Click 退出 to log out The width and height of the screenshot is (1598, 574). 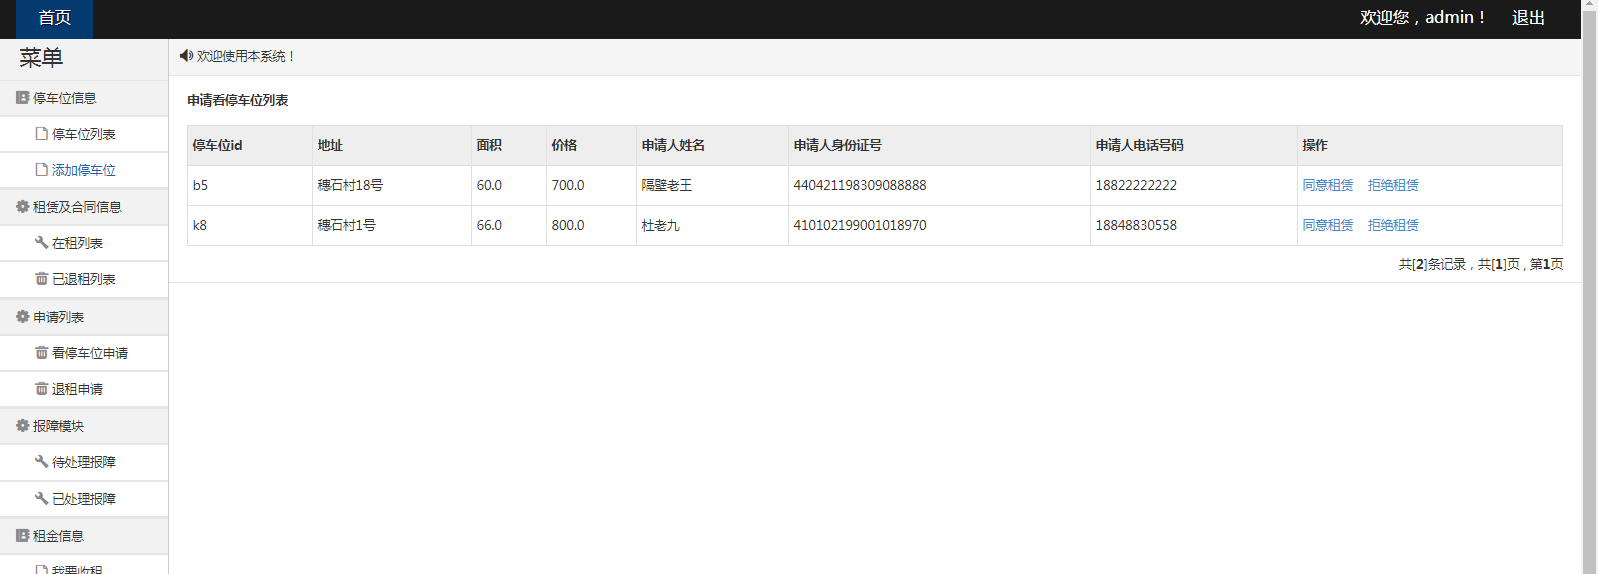1528,18
